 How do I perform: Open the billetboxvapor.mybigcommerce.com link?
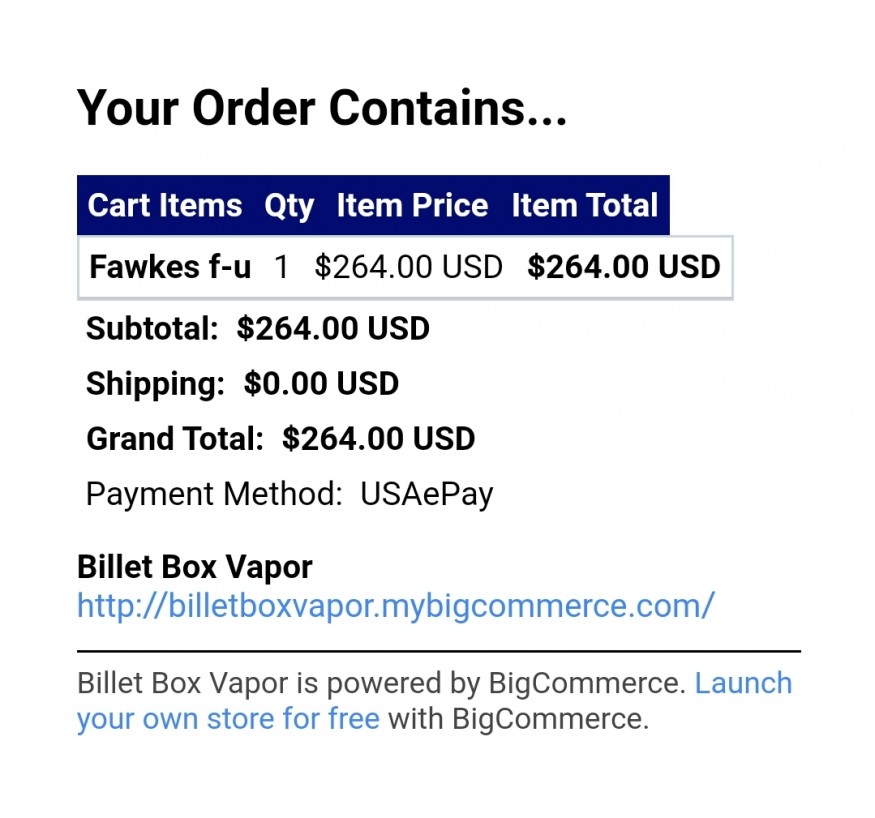tap(395, 605)
